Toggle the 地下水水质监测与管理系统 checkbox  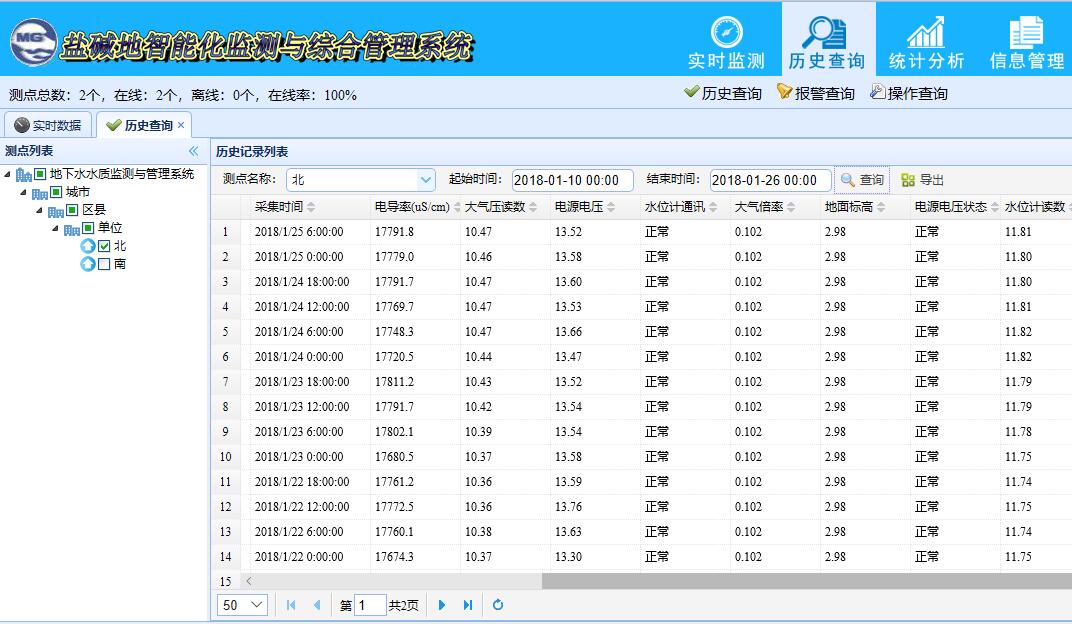(40, 174)
